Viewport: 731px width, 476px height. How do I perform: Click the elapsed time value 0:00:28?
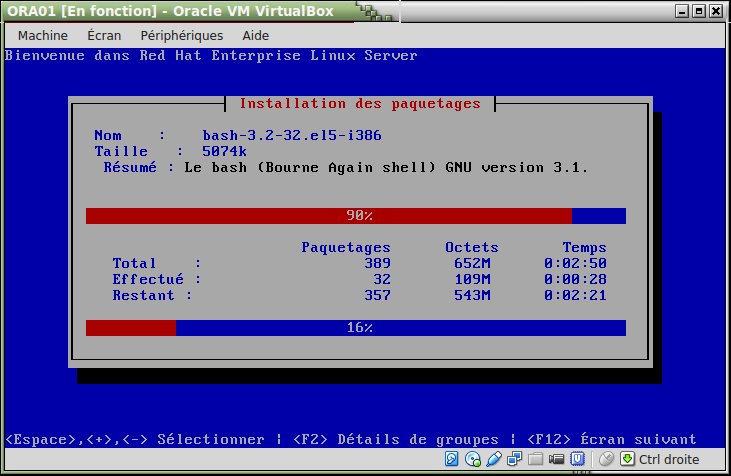(575, 279)
